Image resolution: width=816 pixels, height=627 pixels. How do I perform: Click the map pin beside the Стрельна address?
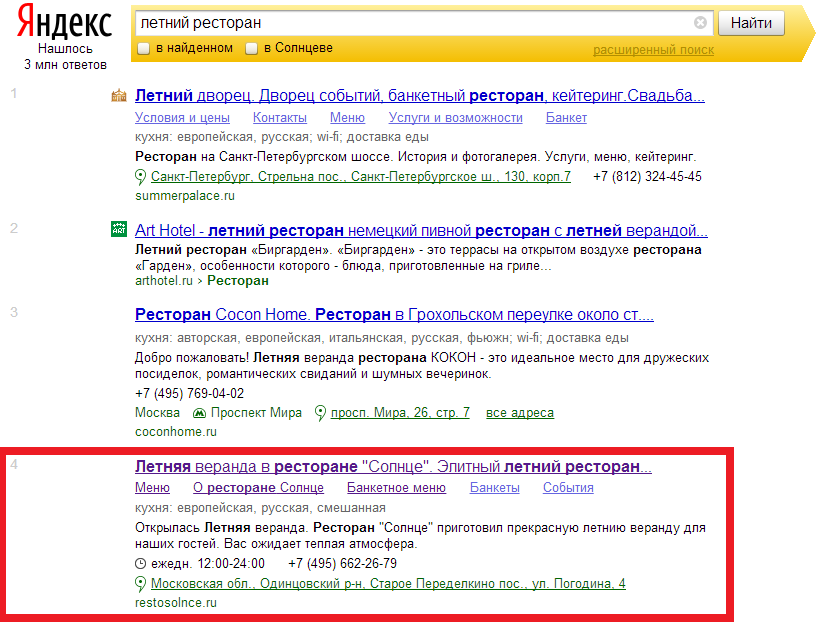tap(141, 177)
